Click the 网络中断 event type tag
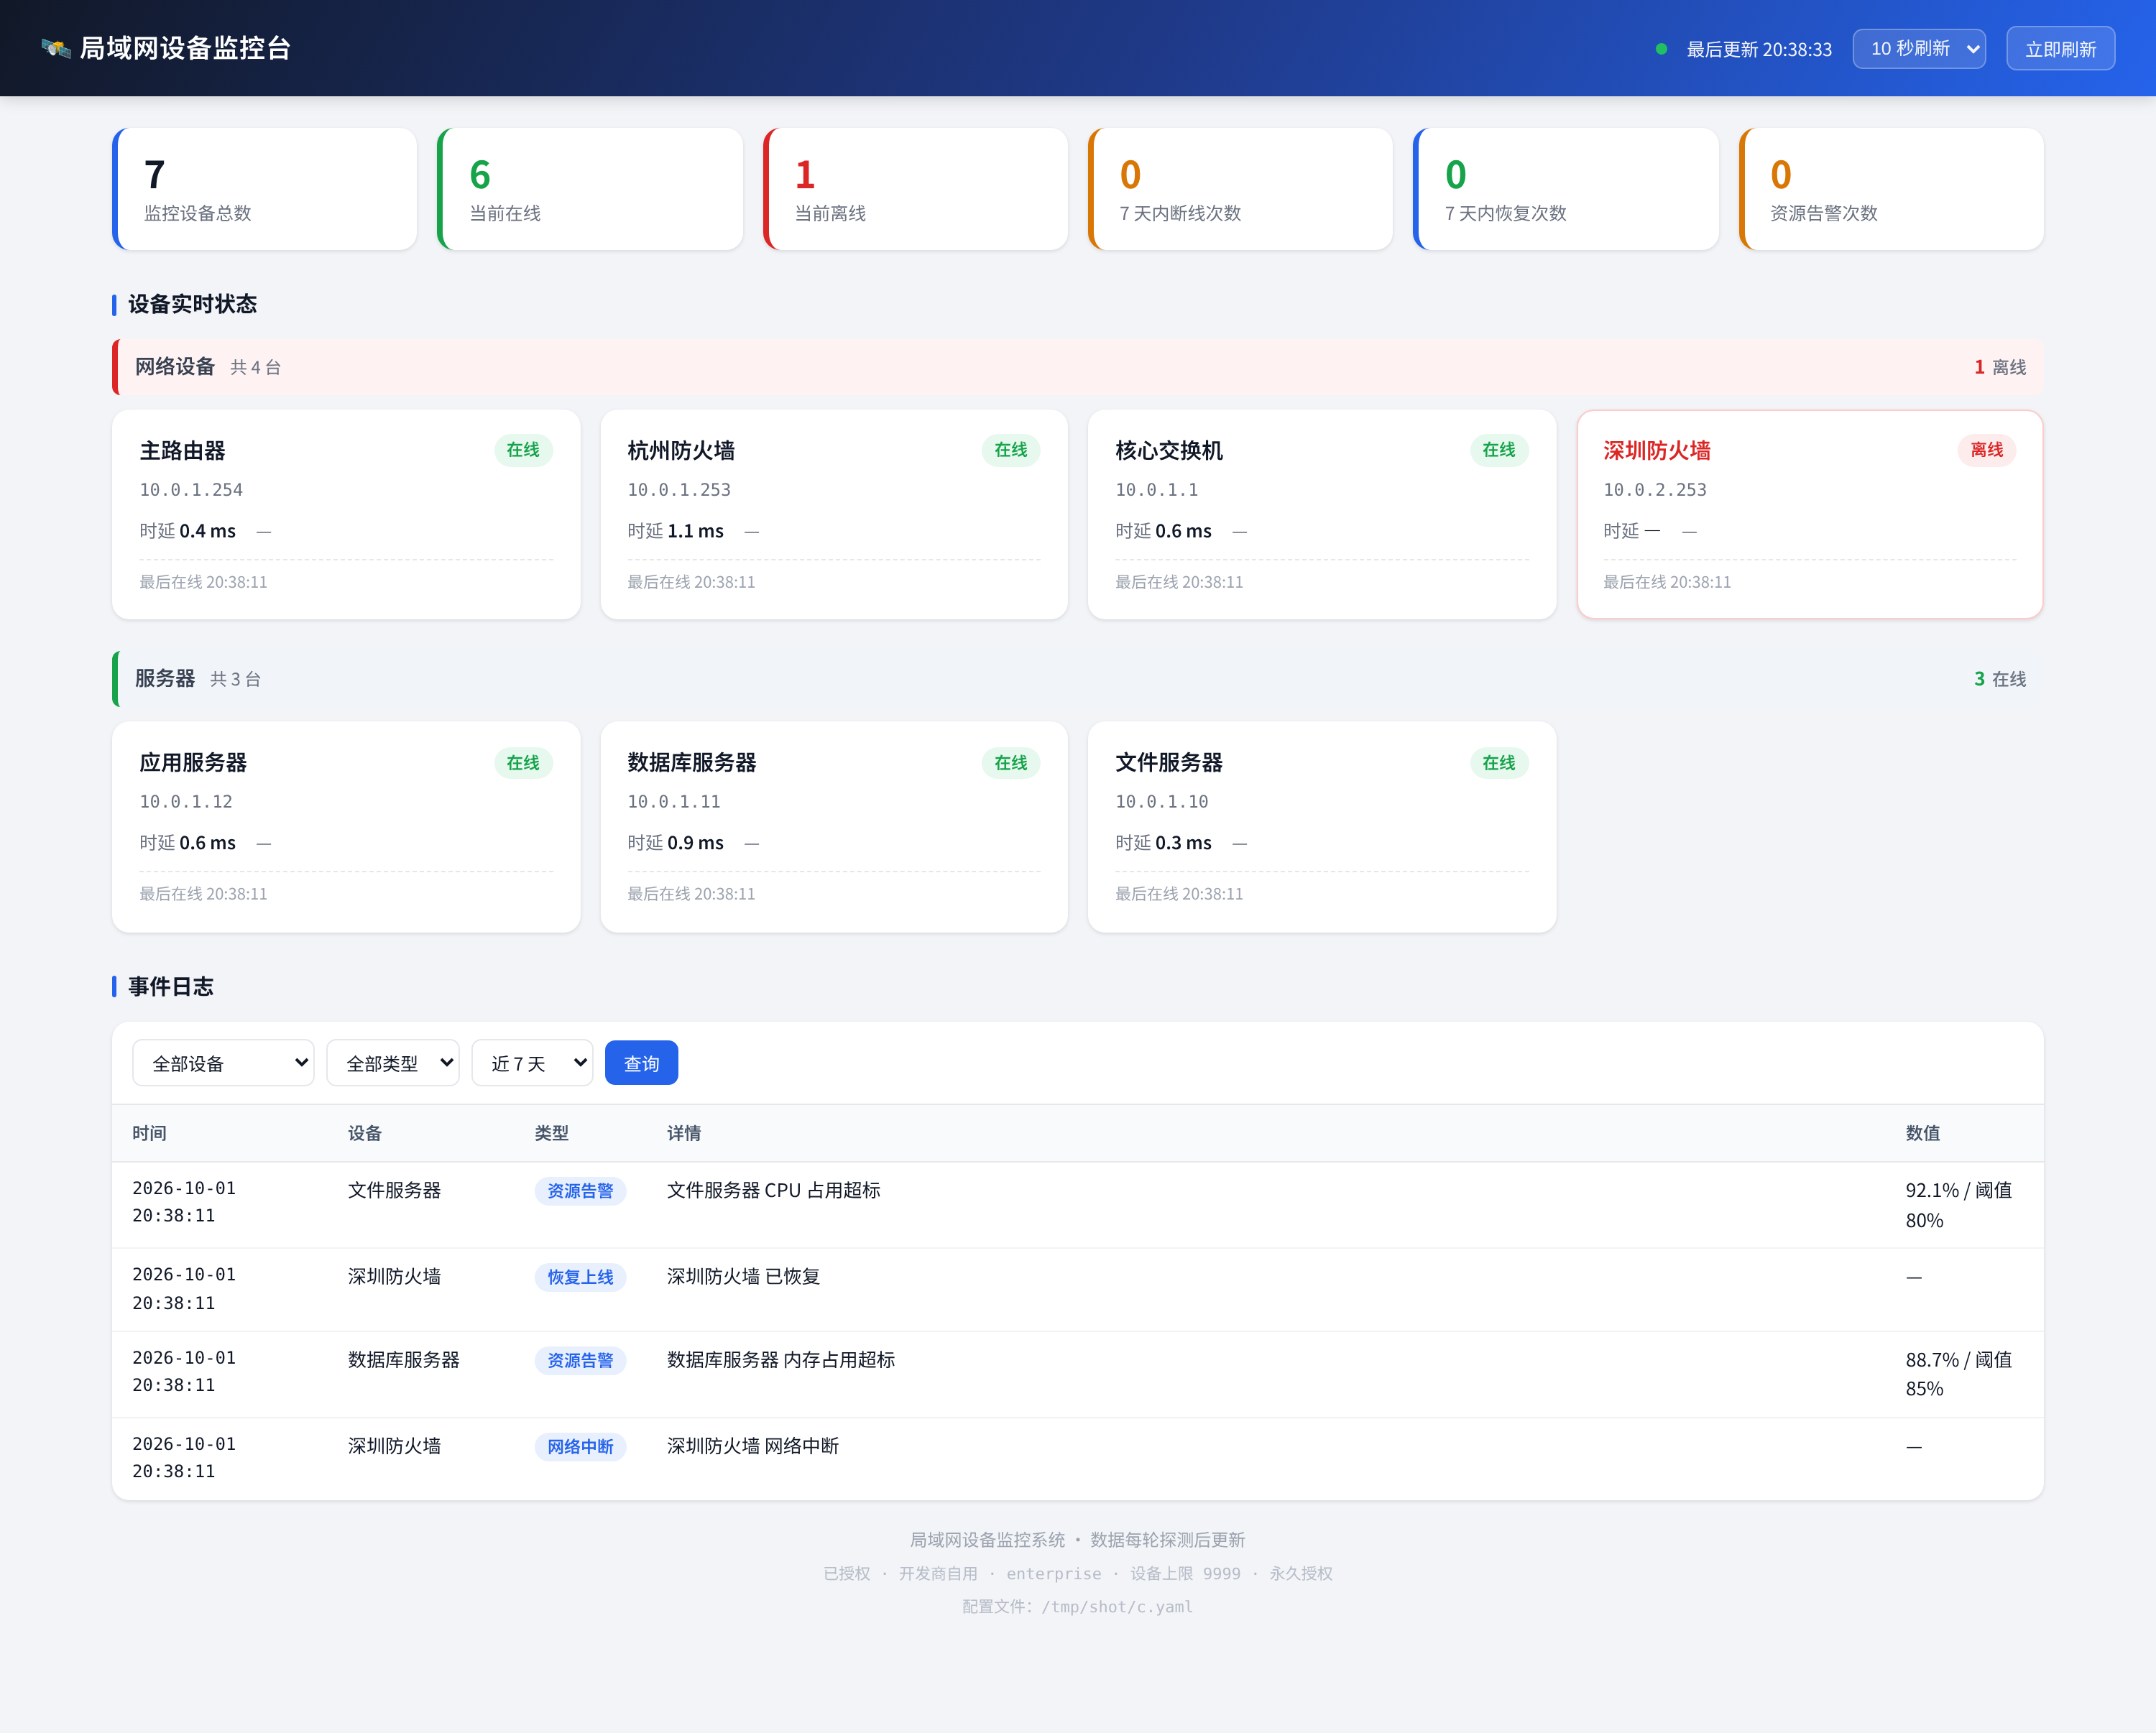 (580, 1447)
